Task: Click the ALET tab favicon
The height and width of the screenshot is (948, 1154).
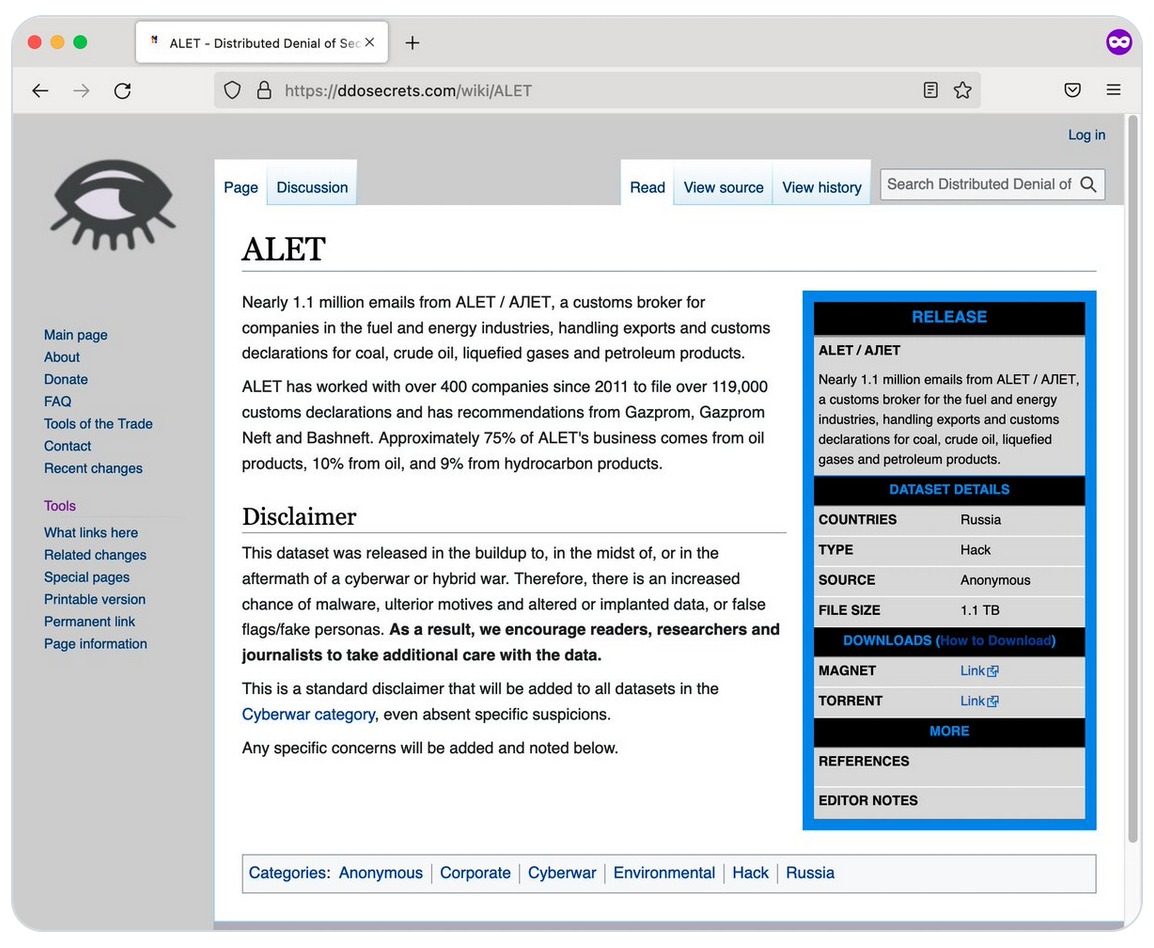Action: (155, 42)
